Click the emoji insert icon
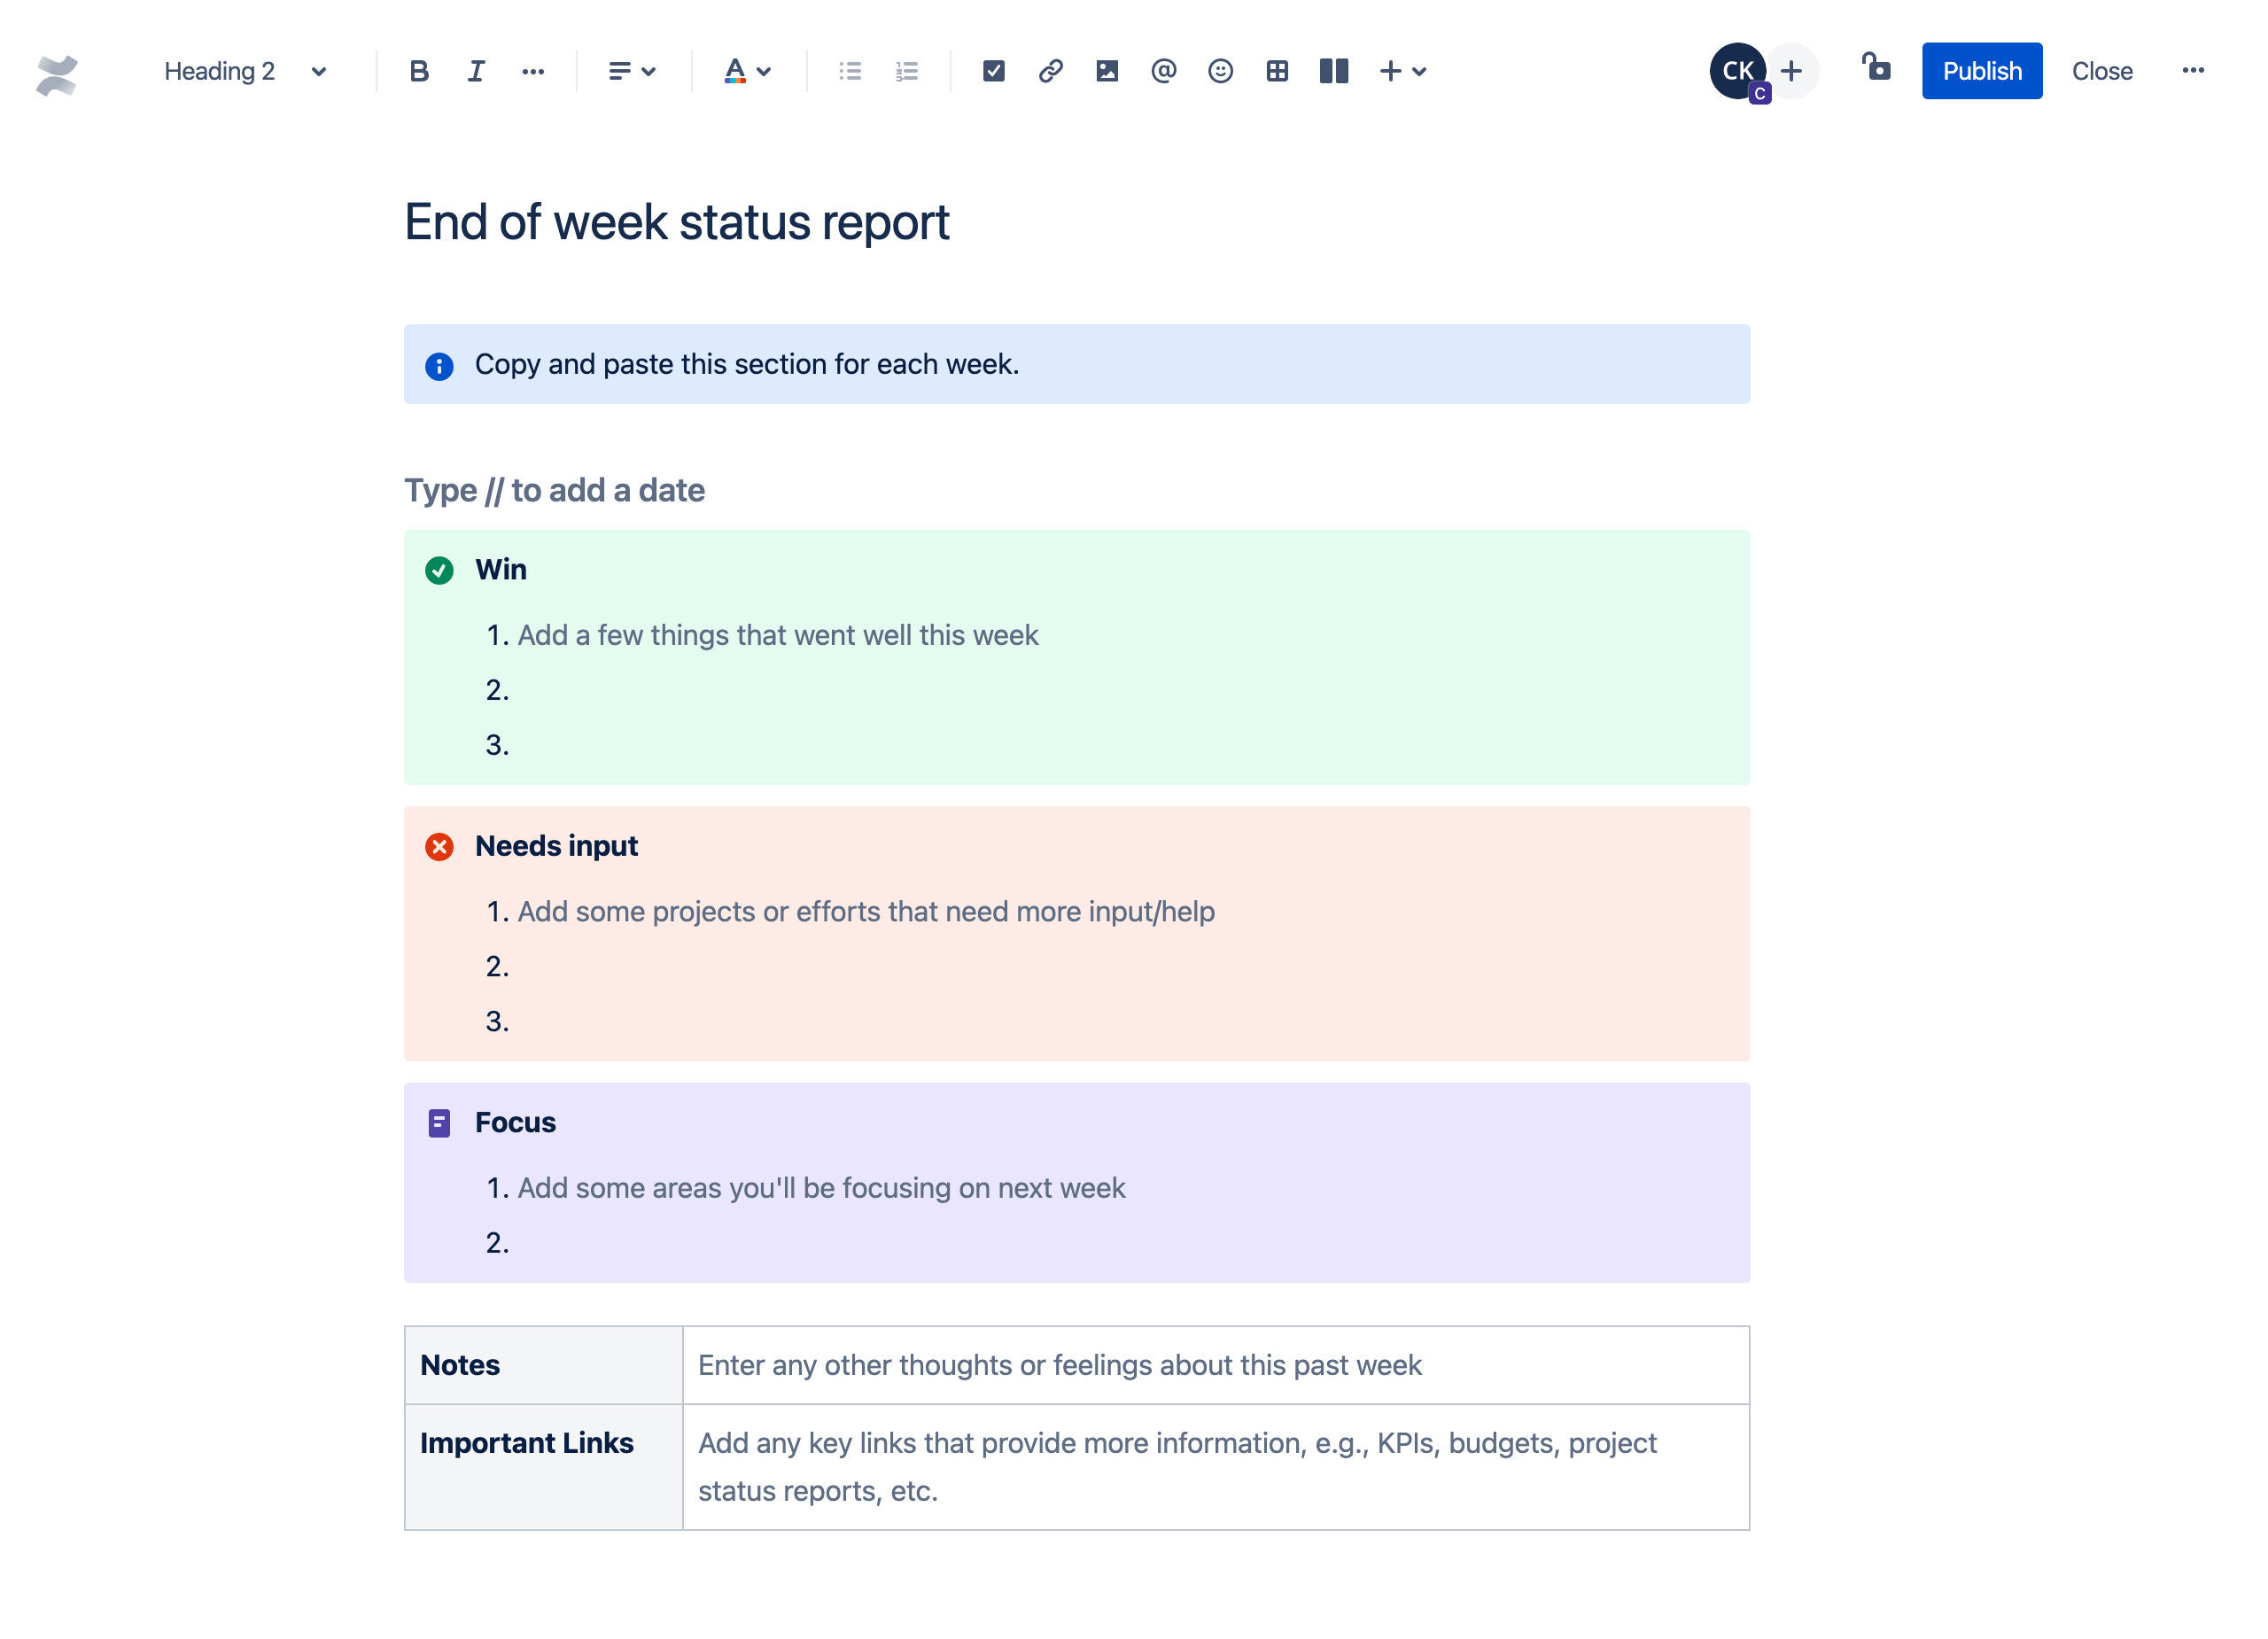The image size is (2268, 1639). (x=1220, y=70)
